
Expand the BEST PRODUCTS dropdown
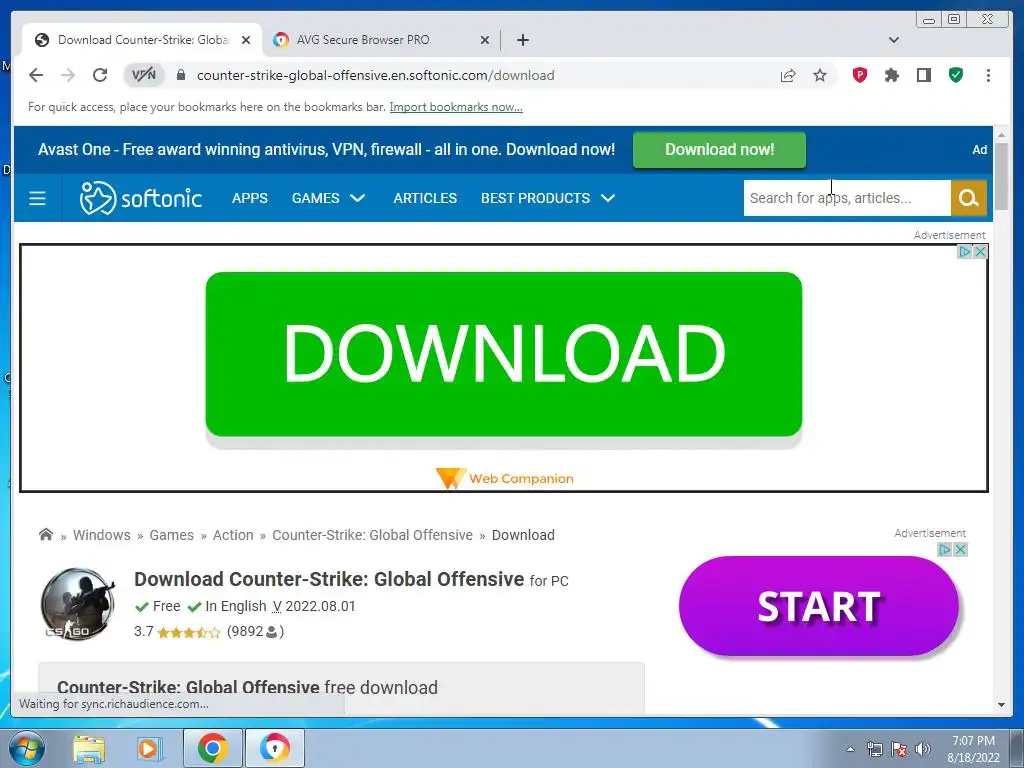(548, 198)
